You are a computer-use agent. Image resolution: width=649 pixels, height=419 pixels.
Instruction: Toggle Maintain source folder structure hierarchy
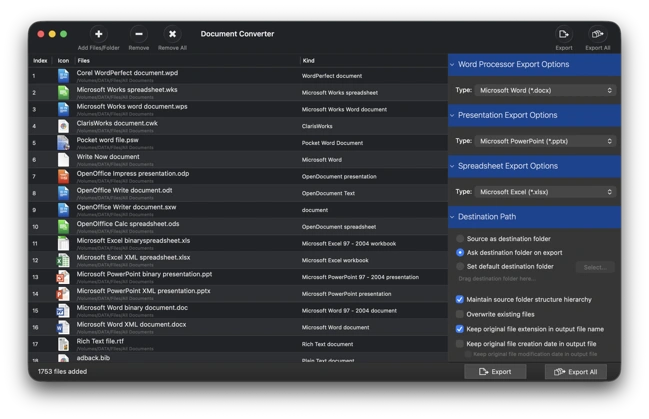459,299
